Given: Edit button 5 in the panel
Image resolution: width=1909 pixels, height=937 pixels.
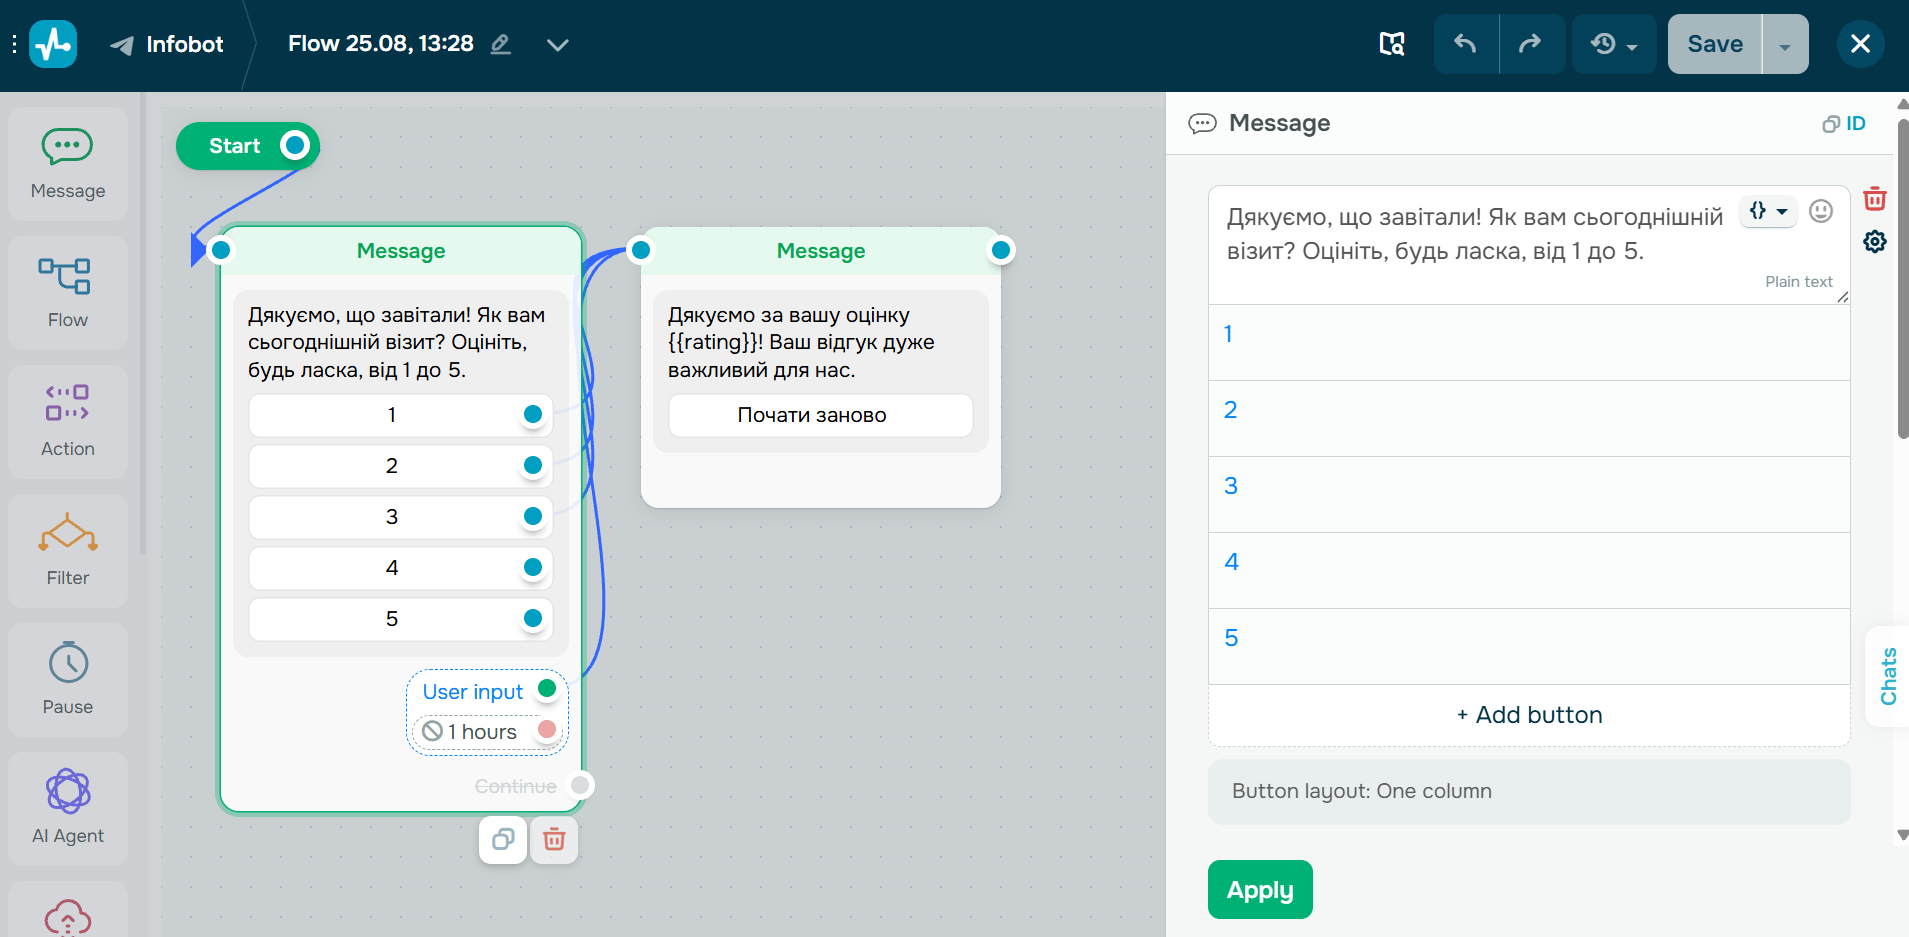Looking at the screenshot, I should [1529, 646].
